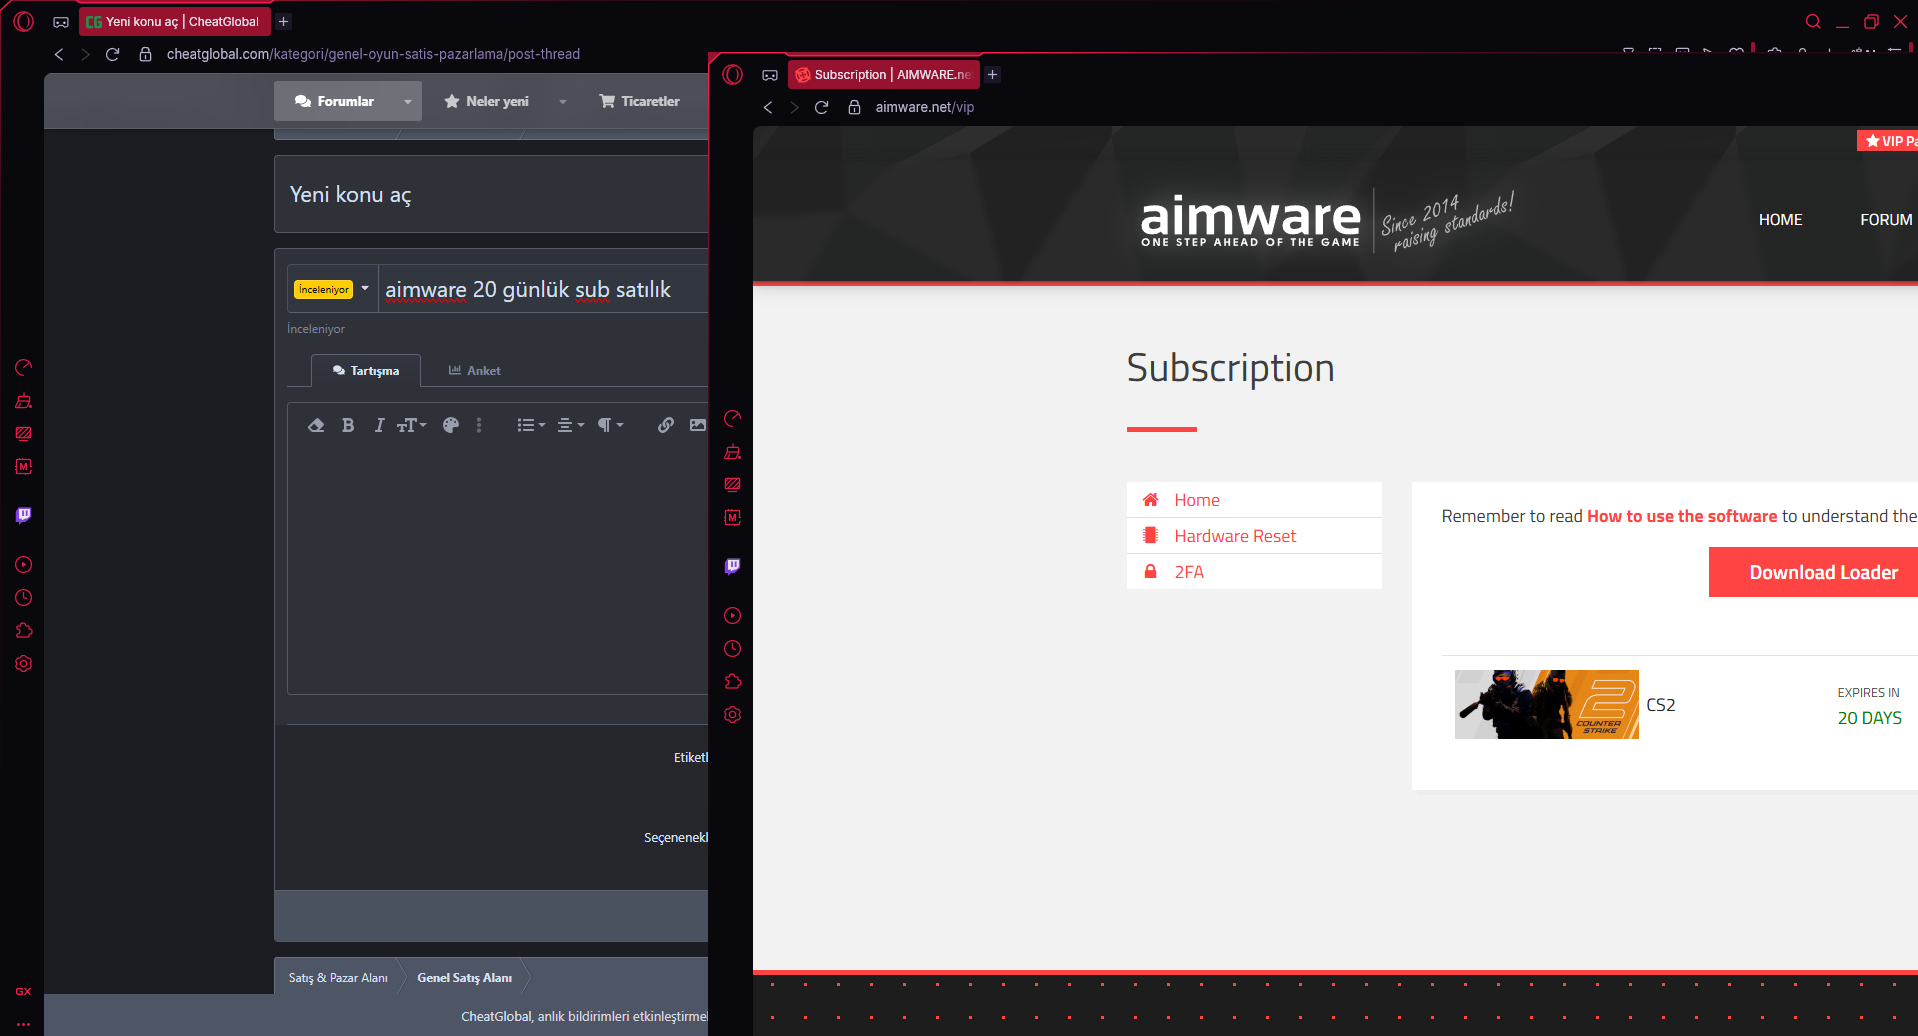Click the aimware logo in the header
1918x1036 pixels.
pos(1251,220)
